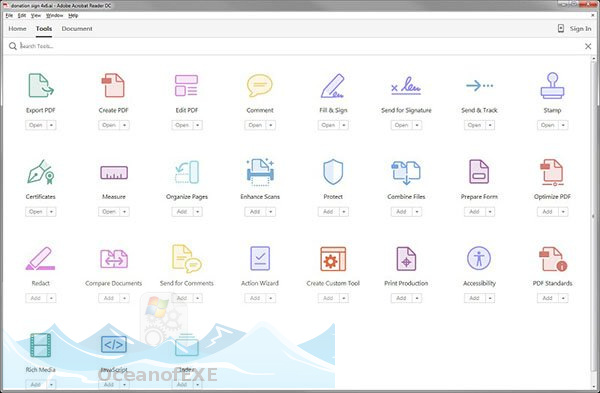
Task: Choose the Stamp tool icon
Action: coord(552,85)
